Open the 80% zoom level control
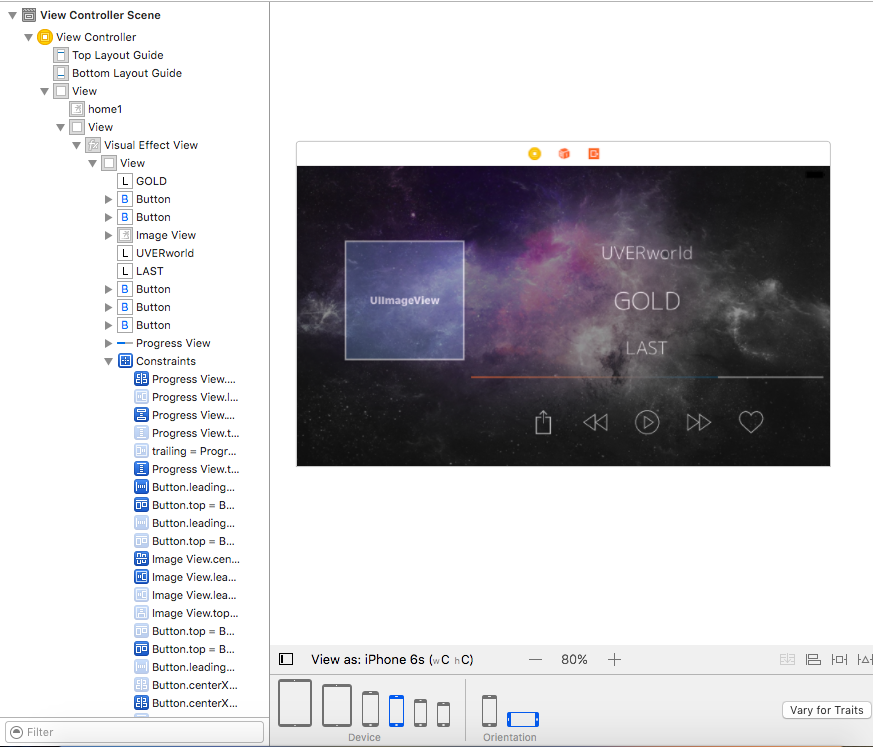The width and height of the screenshot is (873, 747). pos(574,660)
